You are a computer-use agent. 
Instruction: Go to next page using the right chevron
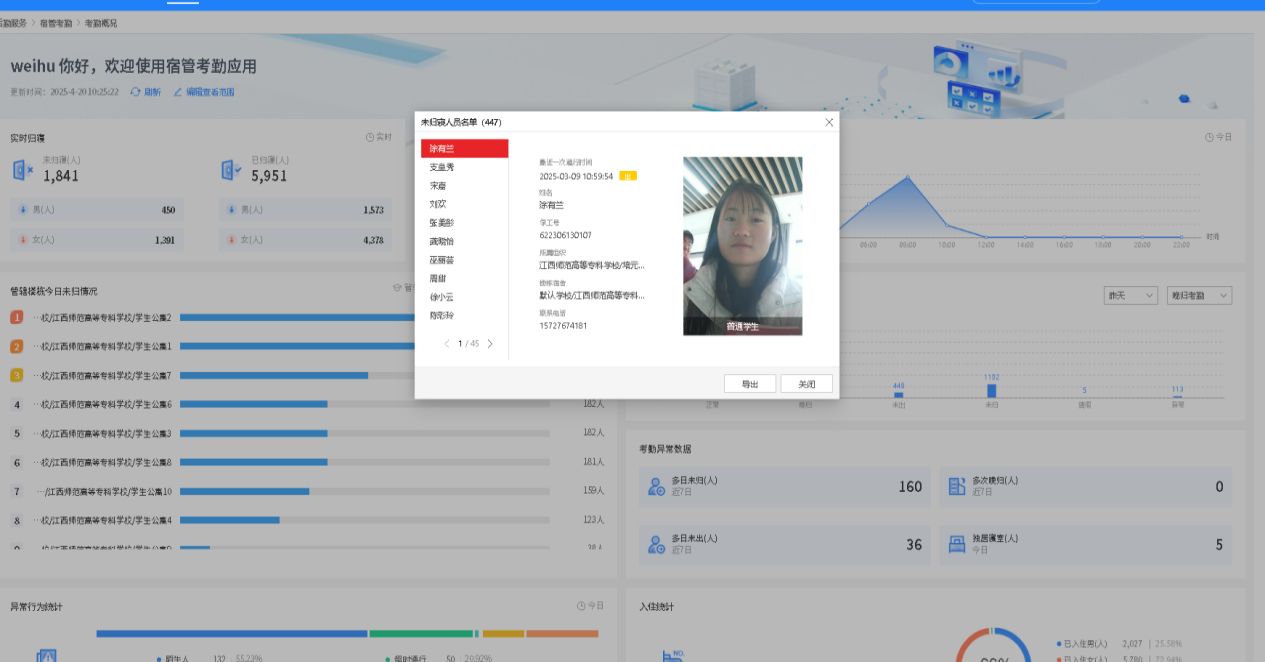click(490, 343)
